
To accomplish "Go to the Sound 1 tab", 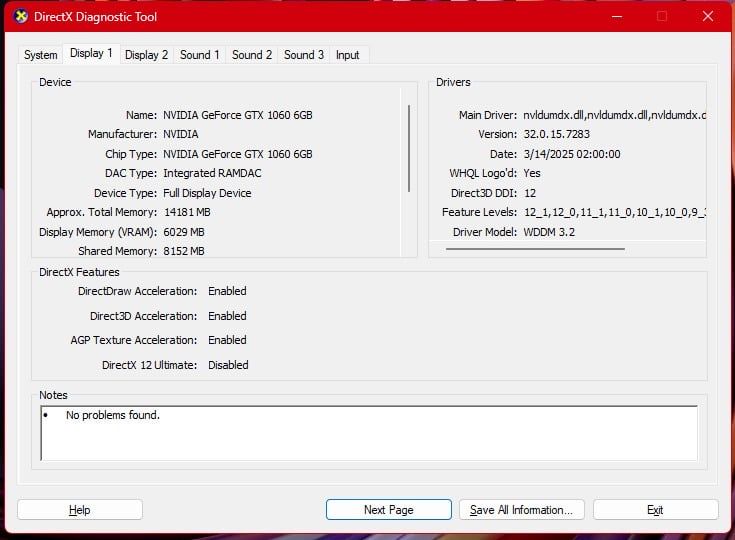I will [200, 55].
